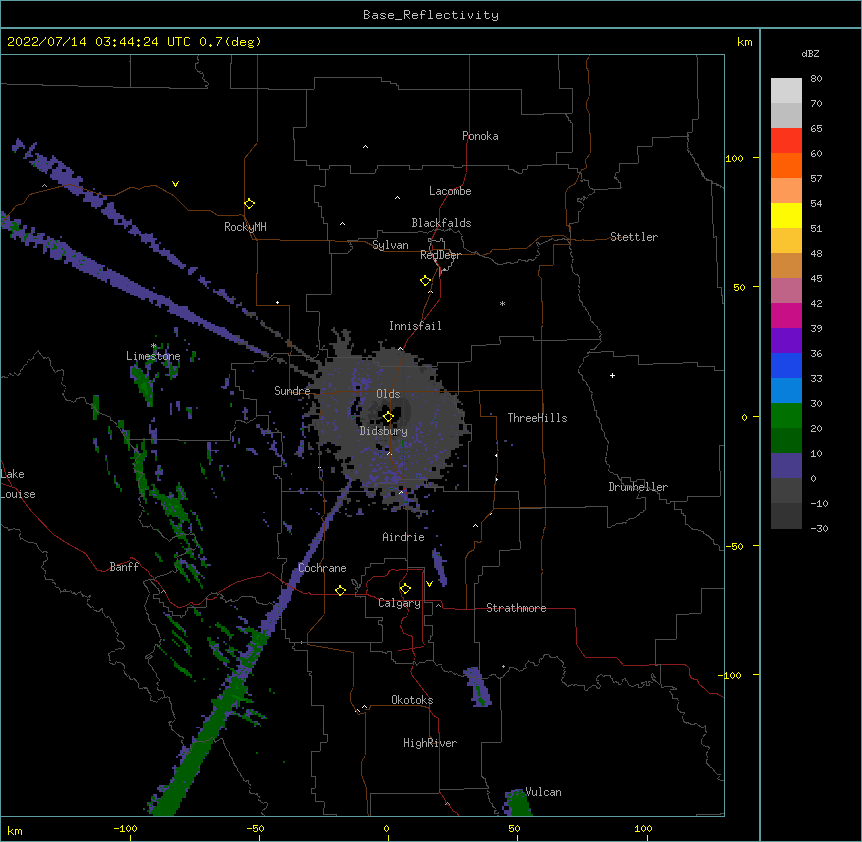
Task: Select the purple-green echo south of Strathmore
Action: tap(478, 687)
